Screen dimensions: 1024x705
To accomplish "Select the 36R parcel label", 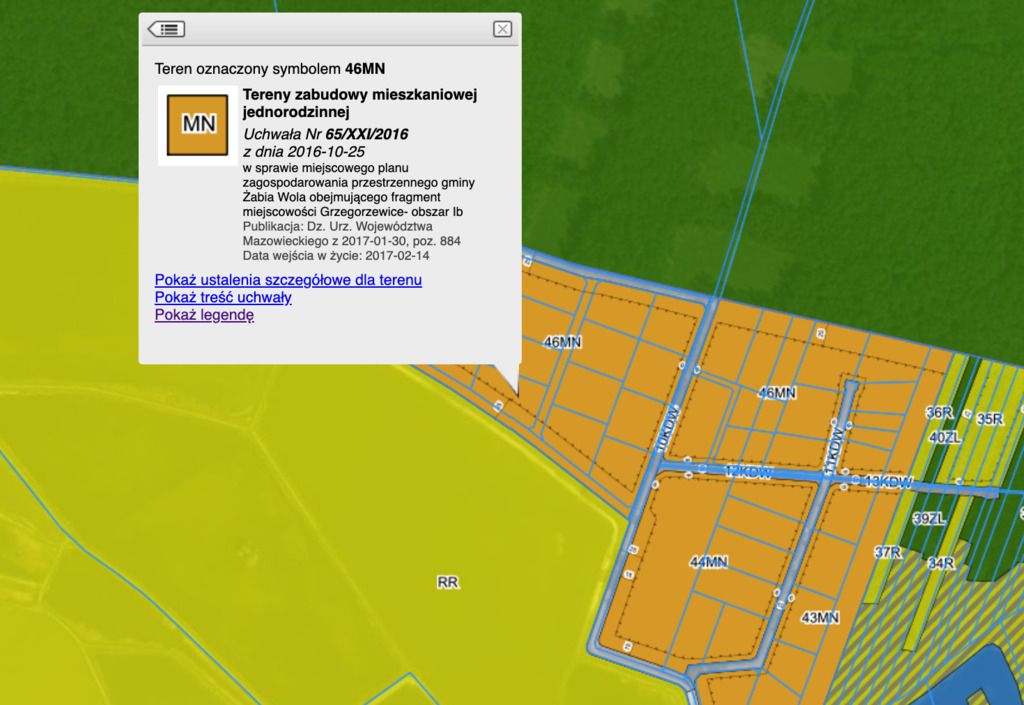I will [939, 413].
